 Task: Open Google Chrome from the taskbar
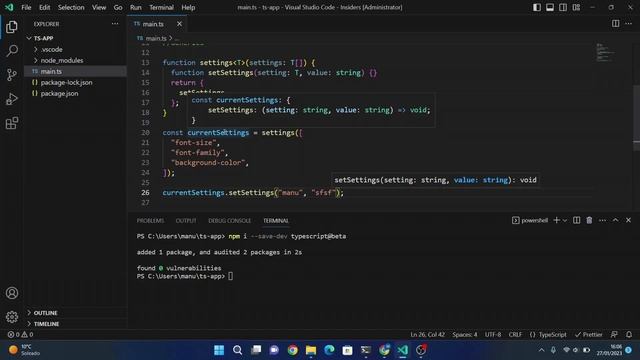coord(293,350)
